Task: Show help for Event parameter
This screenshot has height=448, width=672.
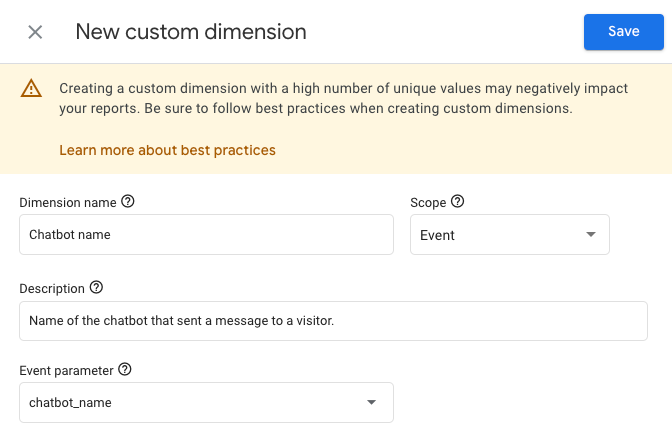Action: [x=125, y=369]
